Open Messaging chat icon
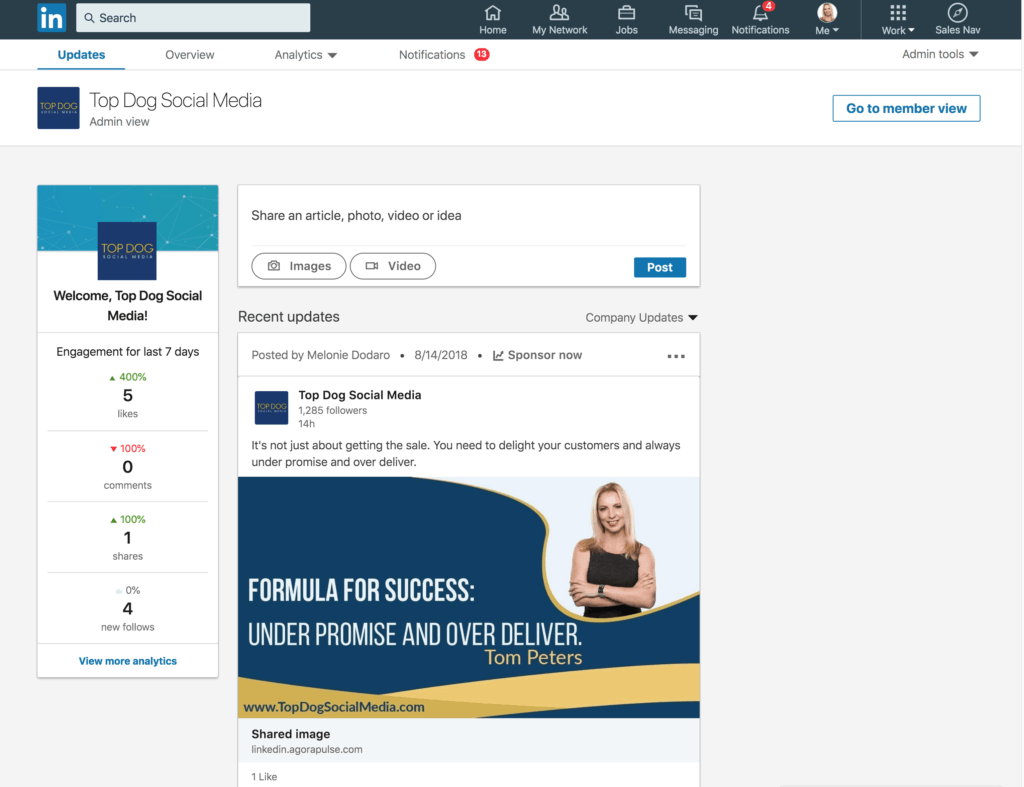 point(693,13)
